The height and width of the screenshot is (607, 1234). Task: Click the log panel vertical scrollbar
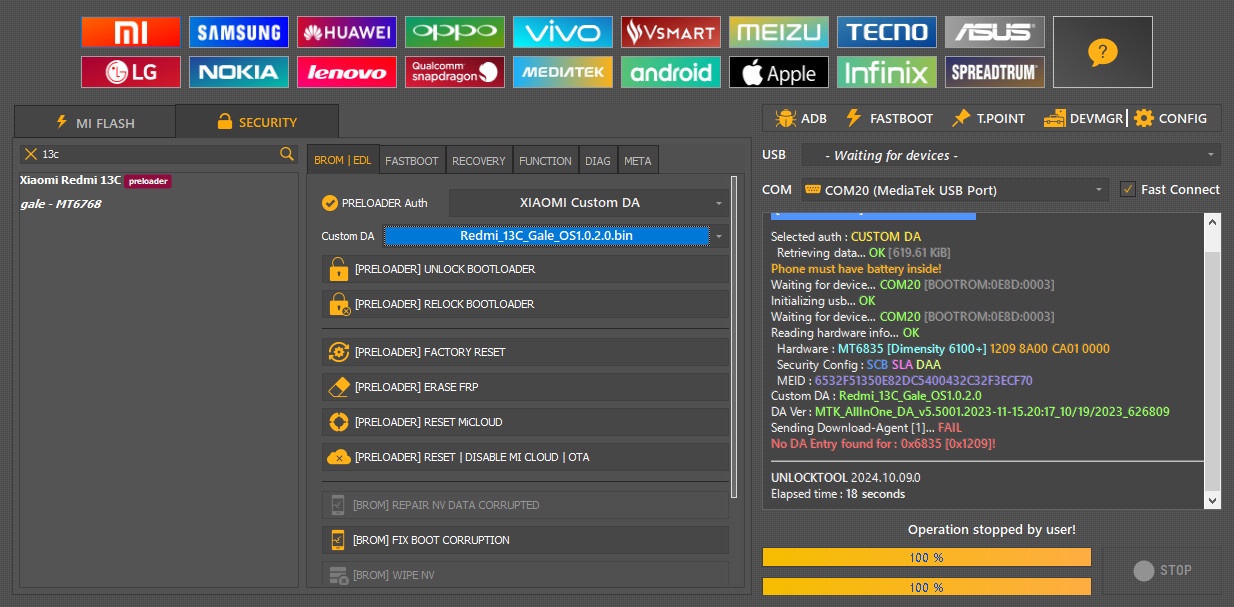click(1213, 361)
